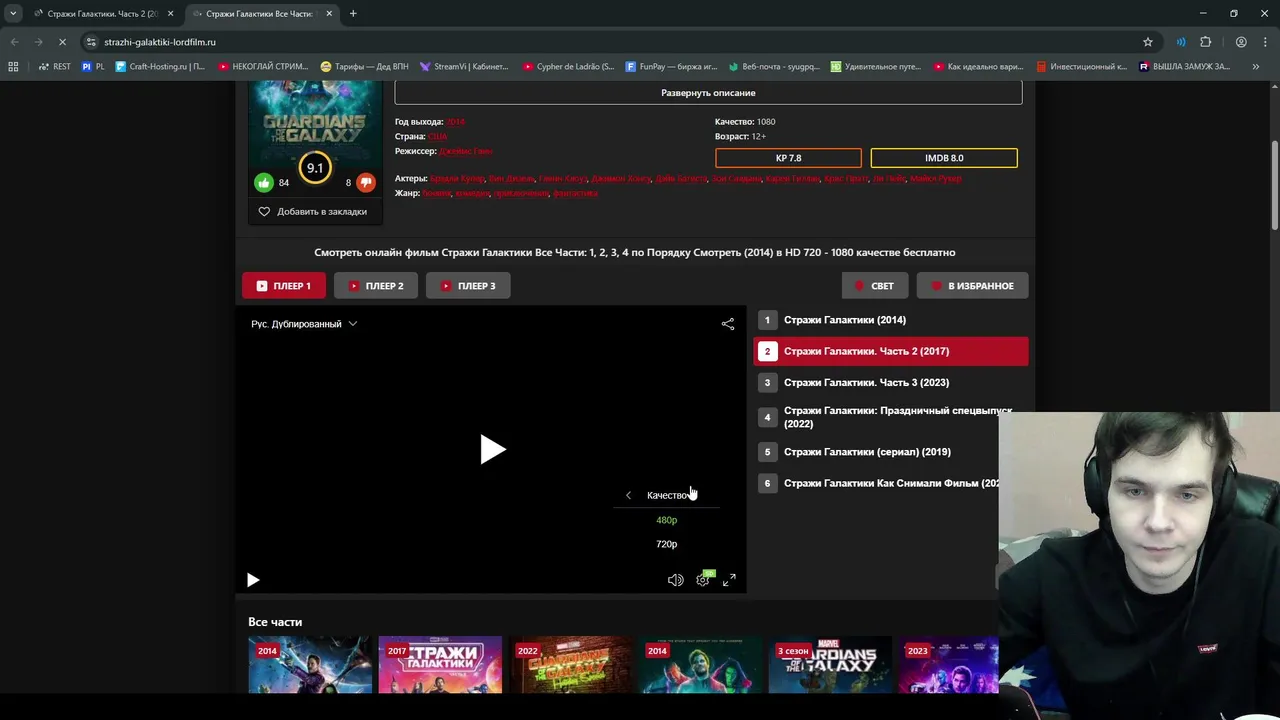Close the Стражи Галактики Все Части browser tab
Screen dimensions: 1280x720
(329, 14)
